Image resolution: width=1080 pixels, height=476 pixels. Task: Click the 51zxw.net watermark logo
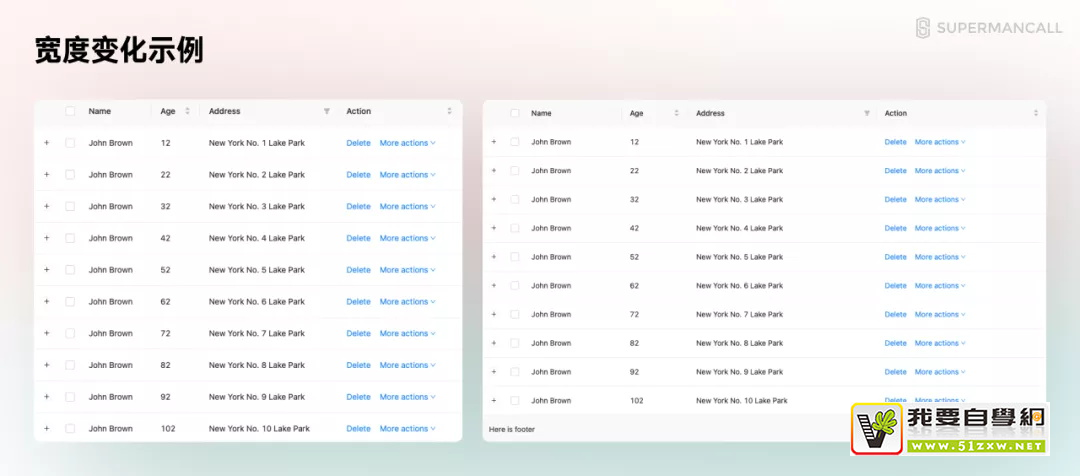[946, 428]
